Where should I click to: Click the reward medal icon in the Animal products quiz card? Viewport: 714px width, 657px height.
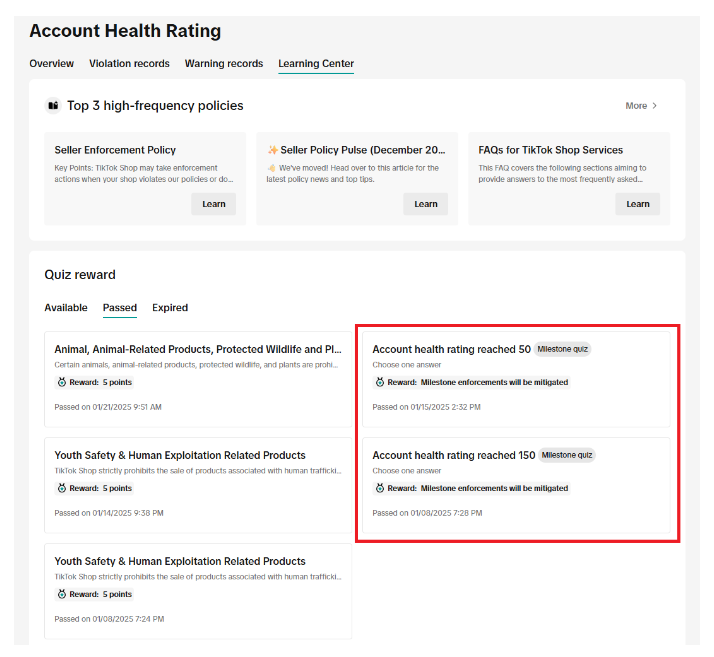(x=61, y=382)
